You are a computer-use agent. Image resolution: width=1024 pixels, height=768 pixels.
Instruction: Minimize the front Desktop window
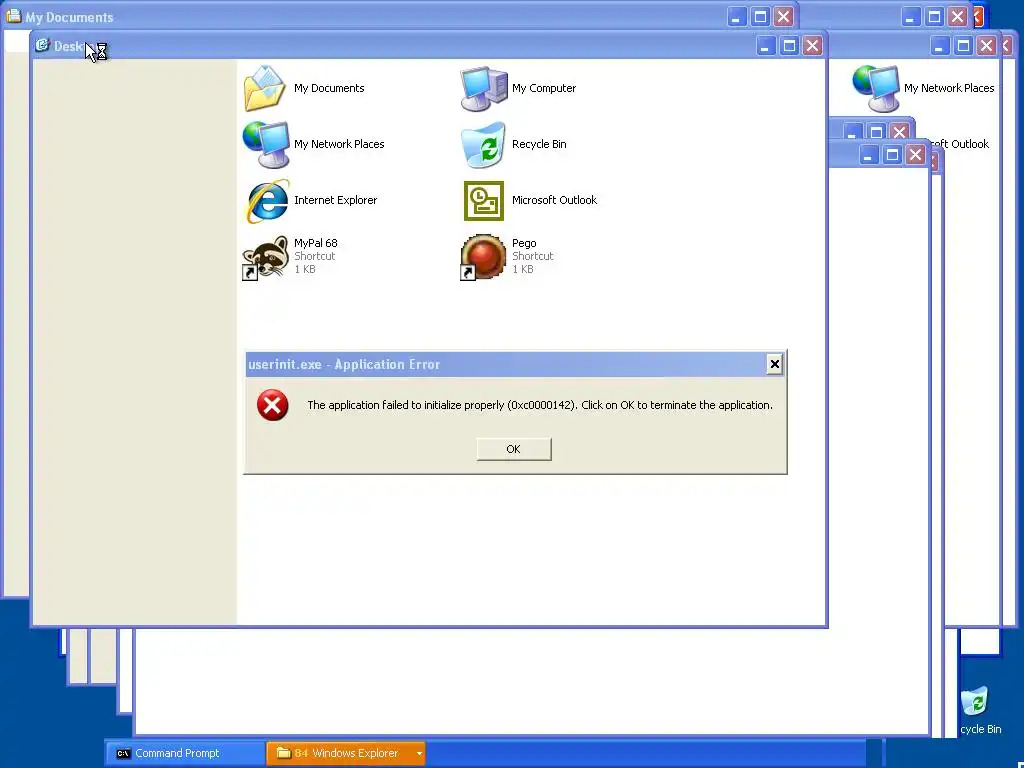[766, 46]
